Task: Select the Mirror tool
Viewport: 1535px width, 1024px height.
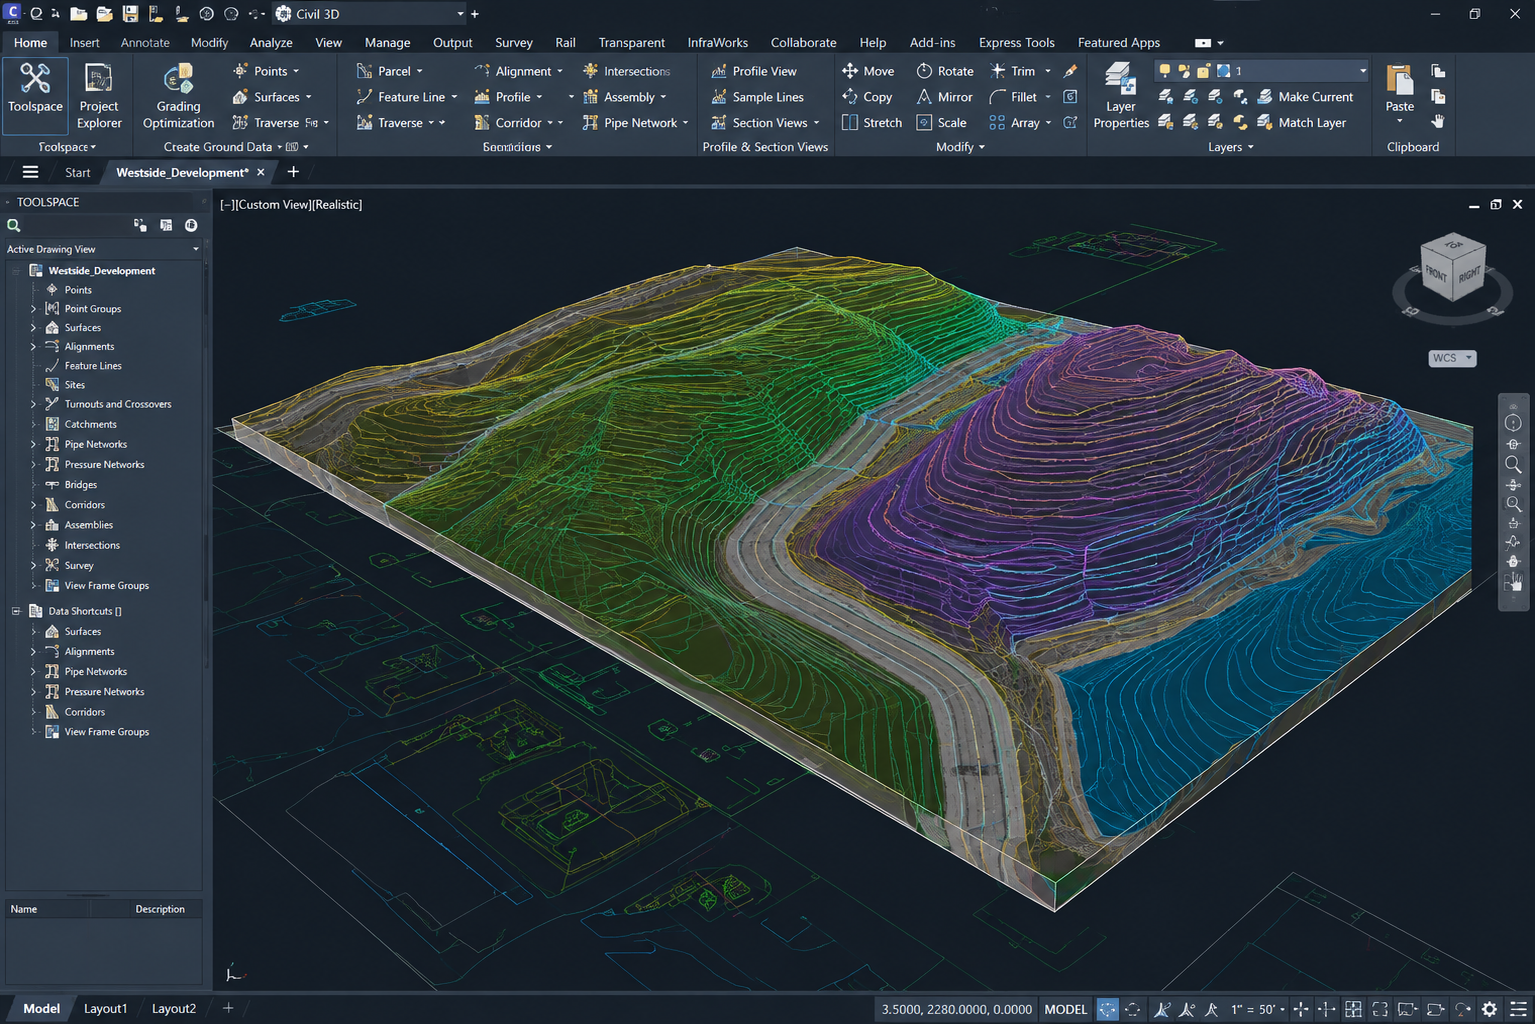Action: [945, 97]
